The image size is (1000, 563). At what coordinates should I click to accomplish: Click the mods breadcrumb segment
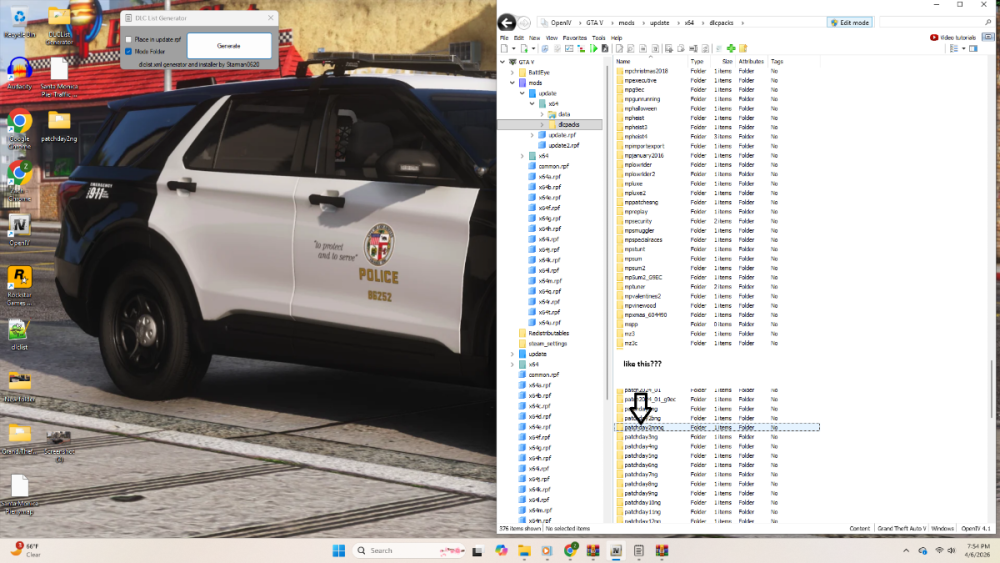(x=626, y=23)
